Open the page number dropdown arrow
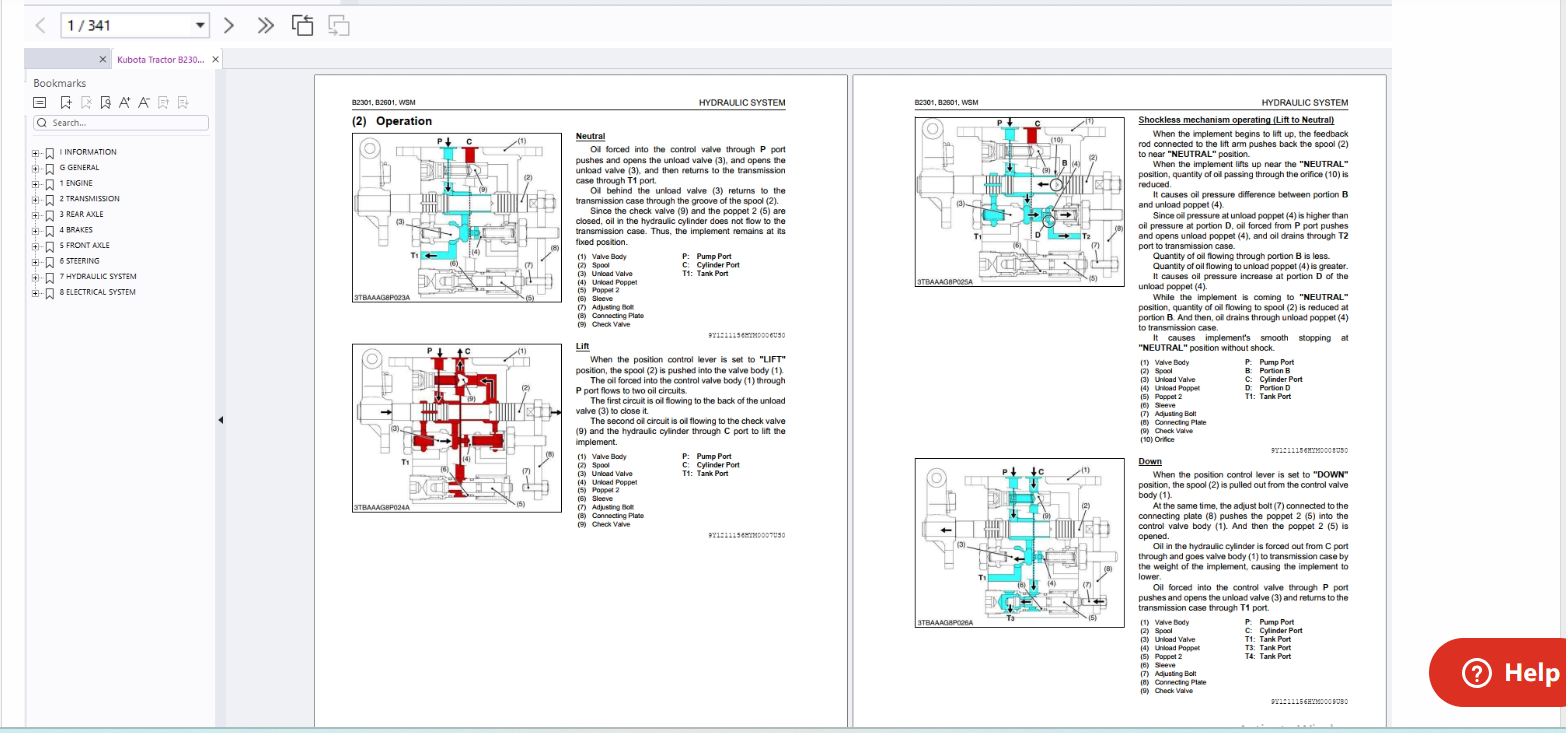This screenshot has height=733, width=1566. click(x=200, y=25)
